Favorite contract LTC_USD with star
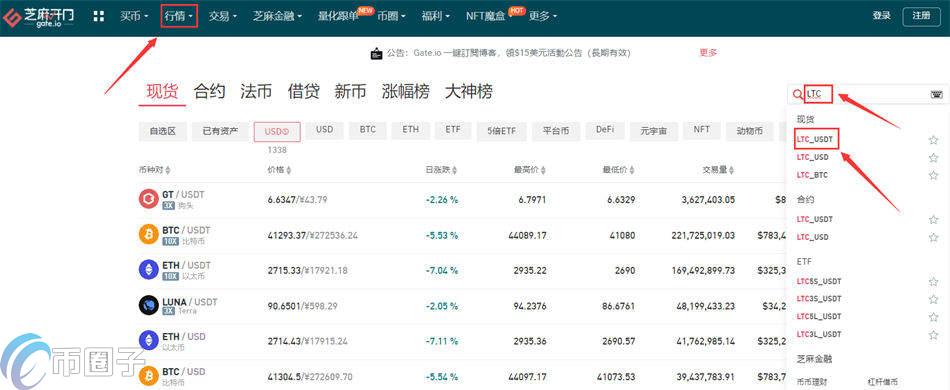950x390 pixels. pyautogui.click(x=933, y=237)
